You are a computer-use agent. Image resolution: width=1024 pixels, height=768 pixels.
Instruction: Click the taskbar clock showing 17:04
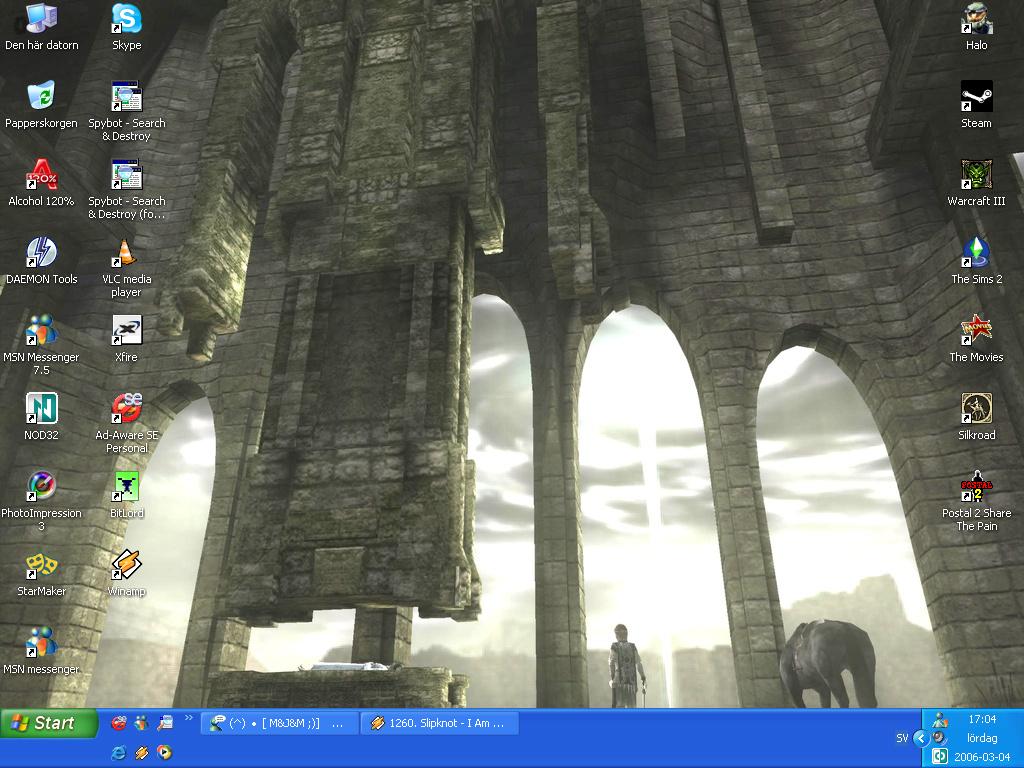pos(982,719)
